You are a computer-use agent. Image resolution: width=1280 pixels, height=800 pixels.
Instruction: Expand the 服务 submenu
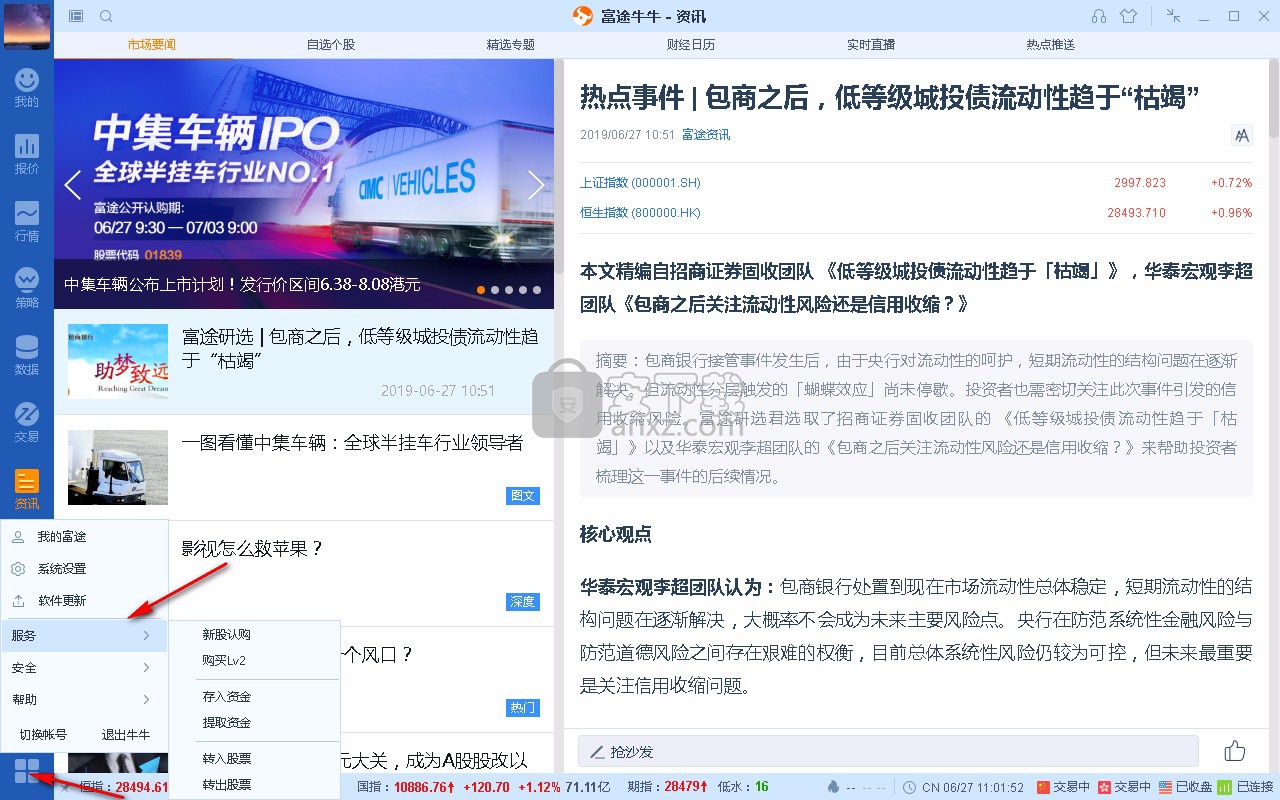[84, 636]
